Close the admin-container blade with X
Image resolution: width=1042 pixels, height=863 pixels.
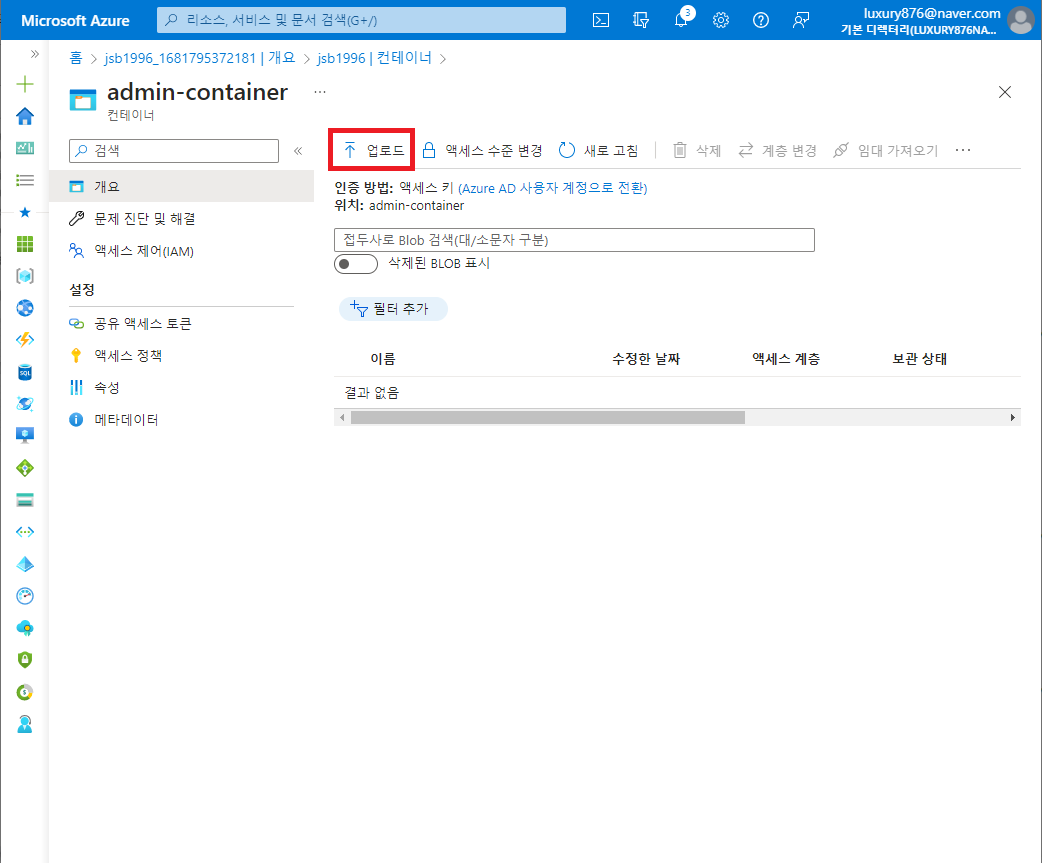[x=1005, y=92]
